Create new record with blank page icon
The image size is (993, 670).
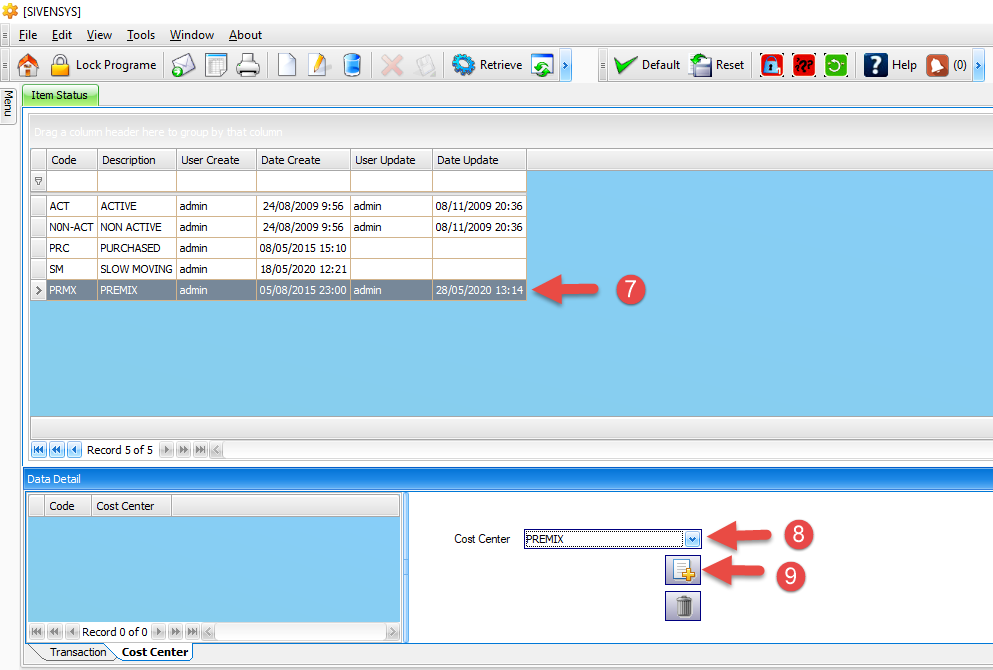pos(287,65)
